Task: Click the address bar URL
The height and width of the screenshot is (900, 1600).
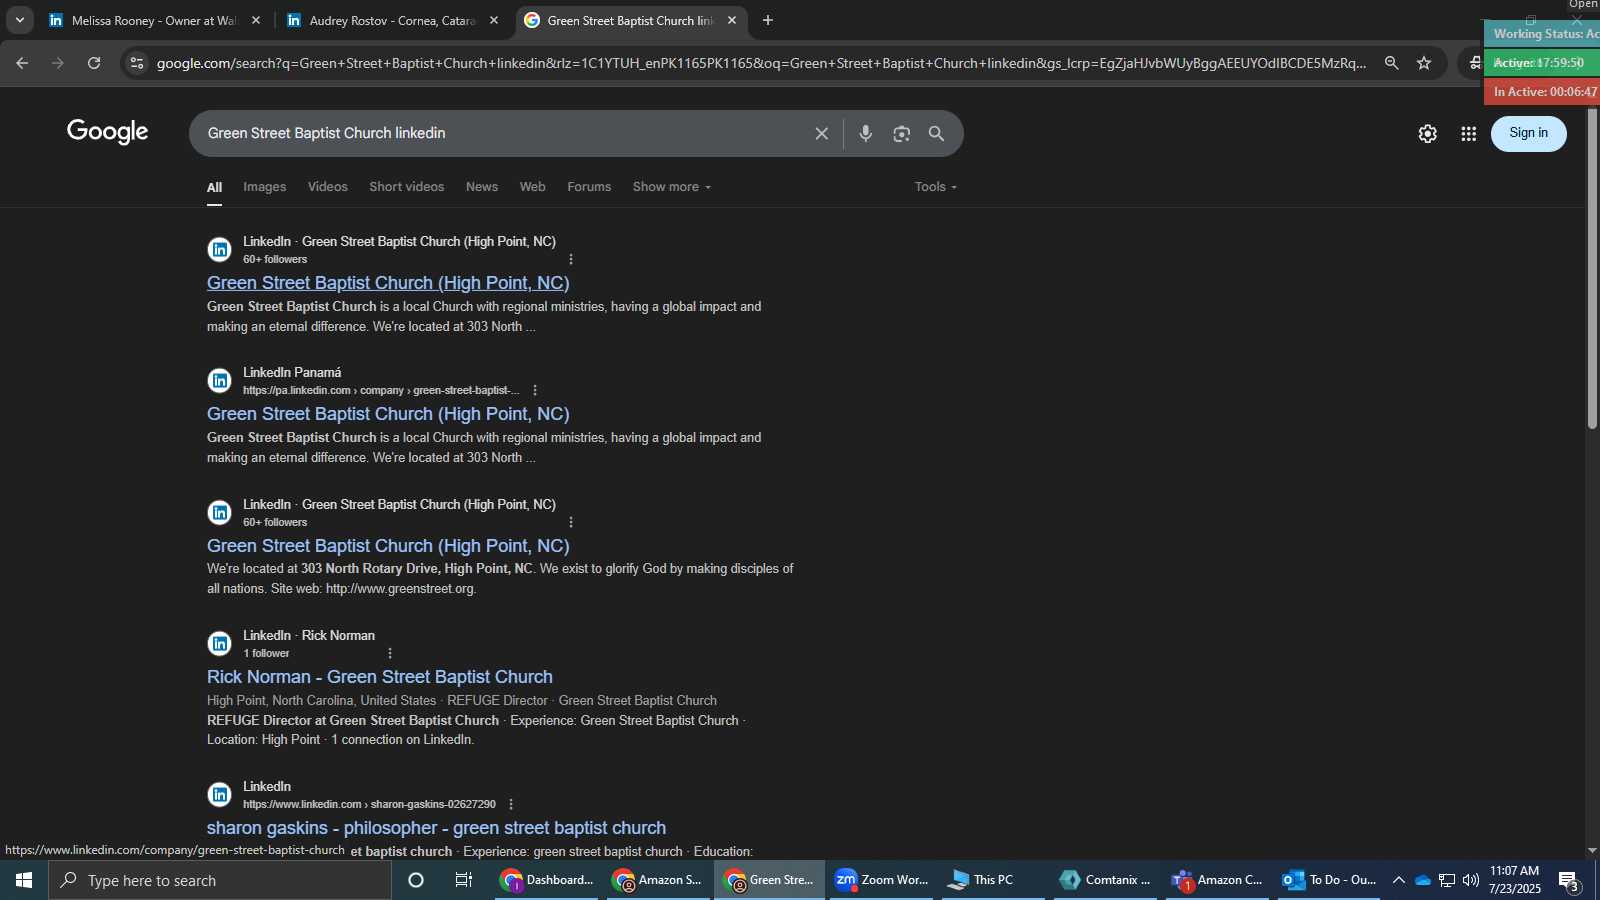Action: (760, 63)
